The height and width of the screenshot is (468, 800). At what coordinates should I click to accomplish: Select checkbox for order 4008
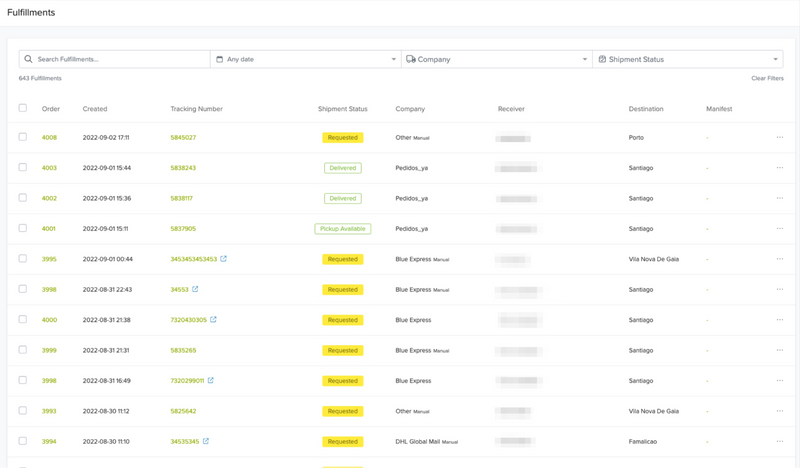click(23, 137)
